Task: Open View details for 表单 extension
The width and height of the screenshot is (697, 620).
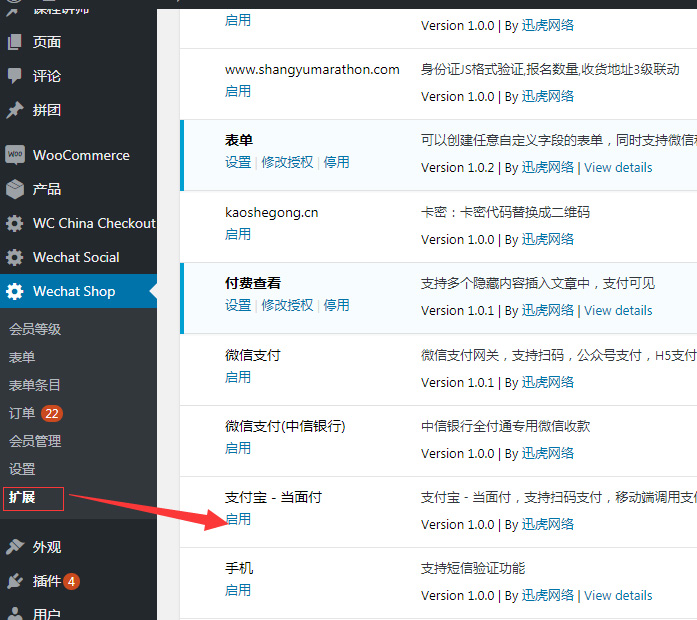Action: click(618, 168)
